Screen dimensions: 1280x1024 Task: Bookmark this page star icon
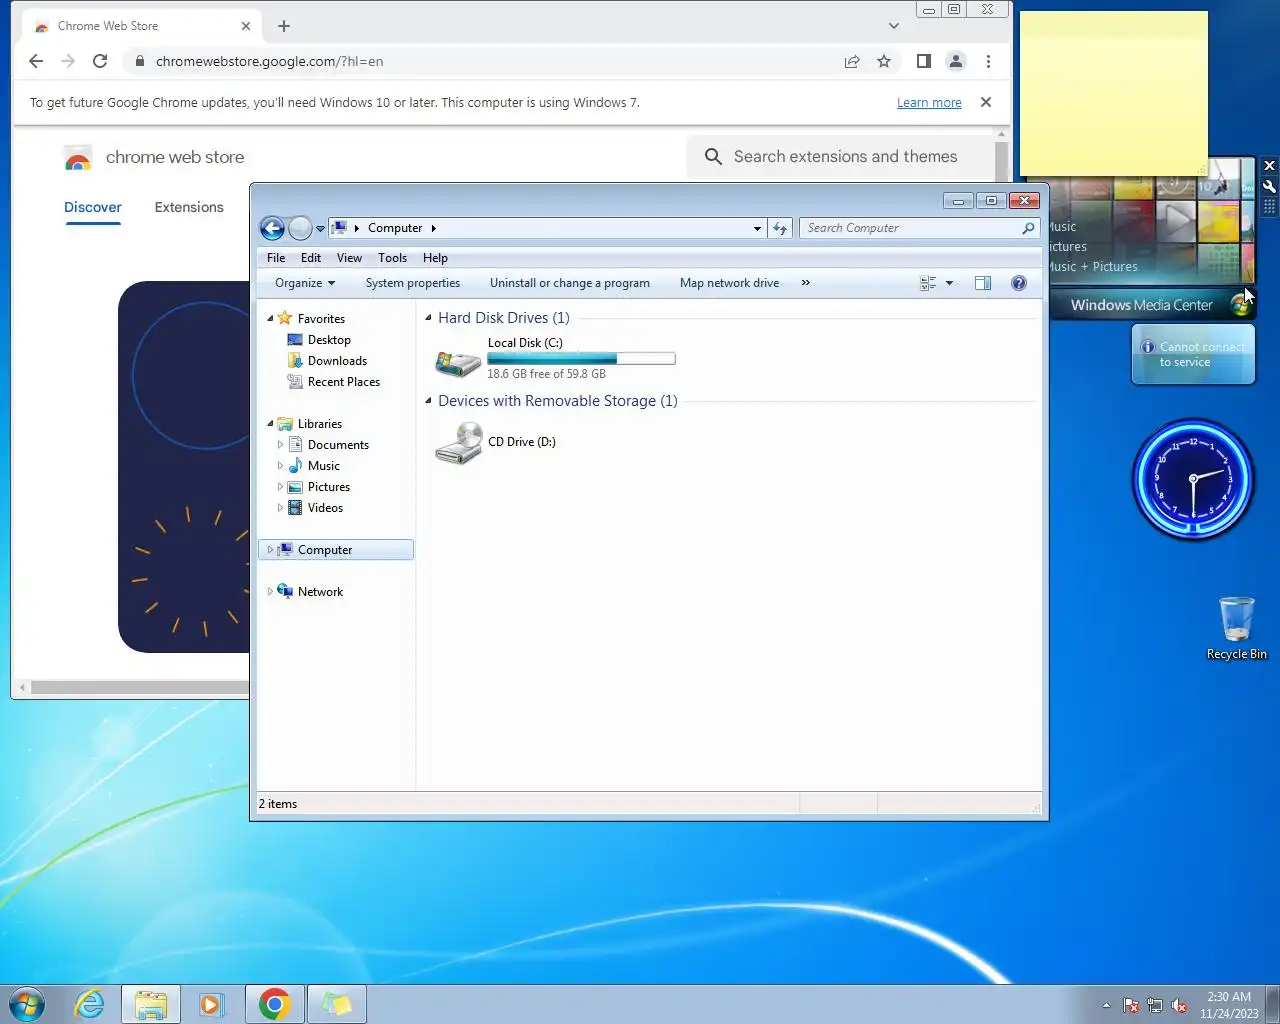(884, 61)
